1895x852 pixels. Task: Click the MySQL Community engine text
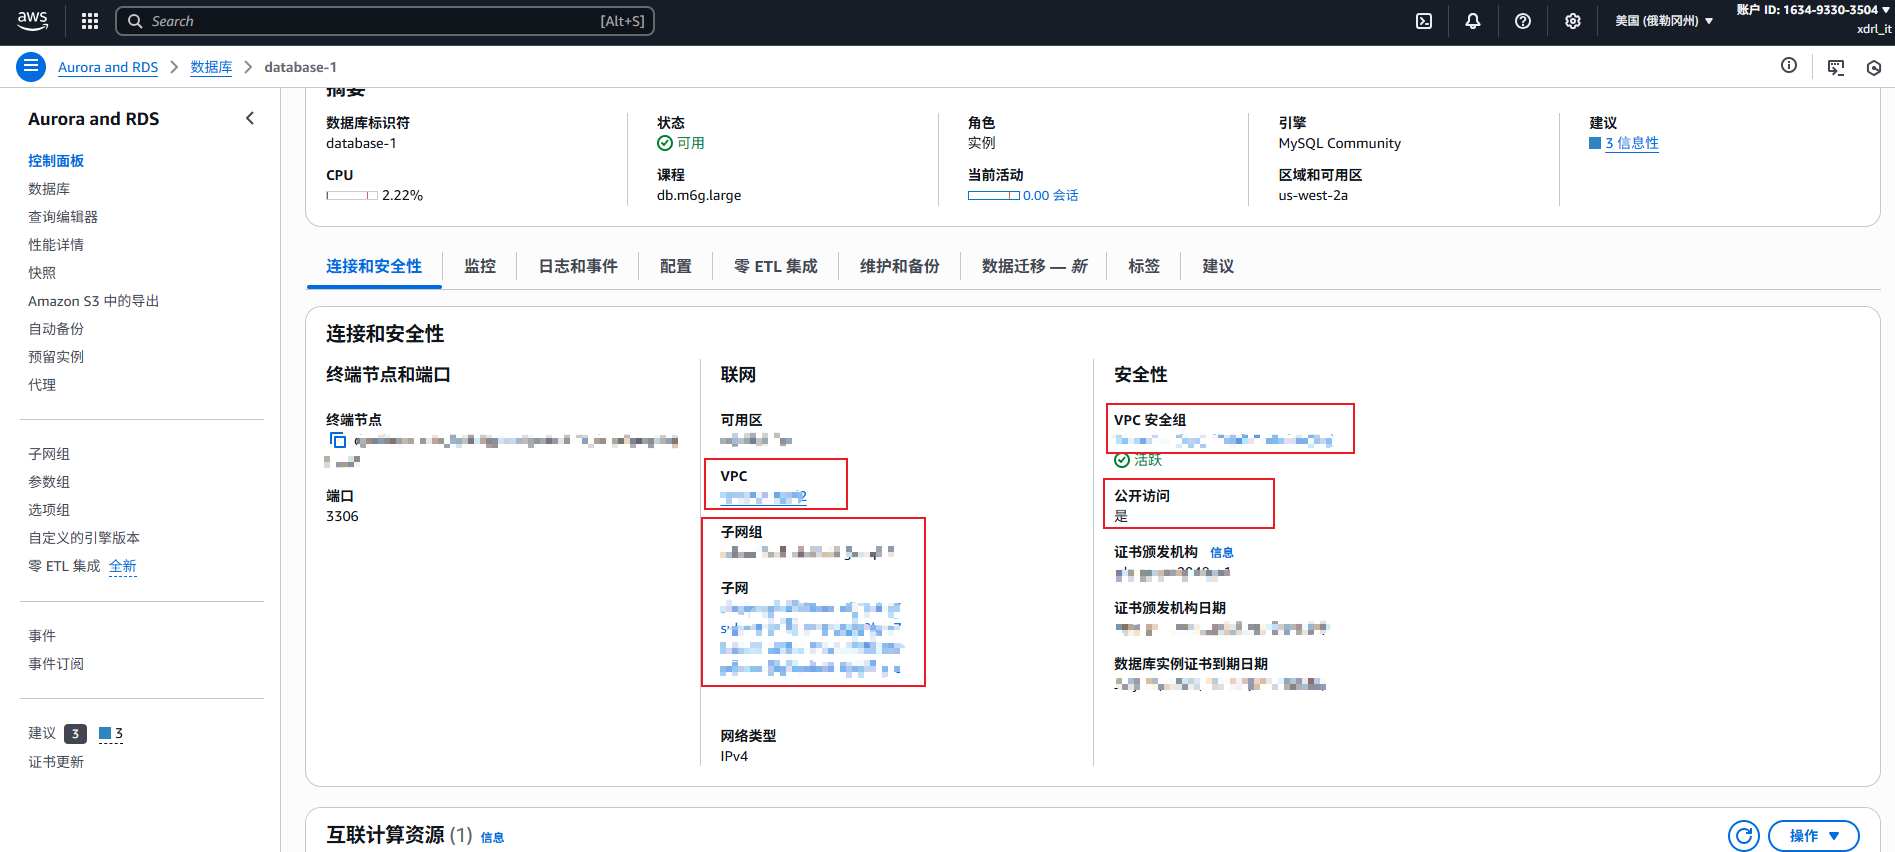click(1340, 143)
